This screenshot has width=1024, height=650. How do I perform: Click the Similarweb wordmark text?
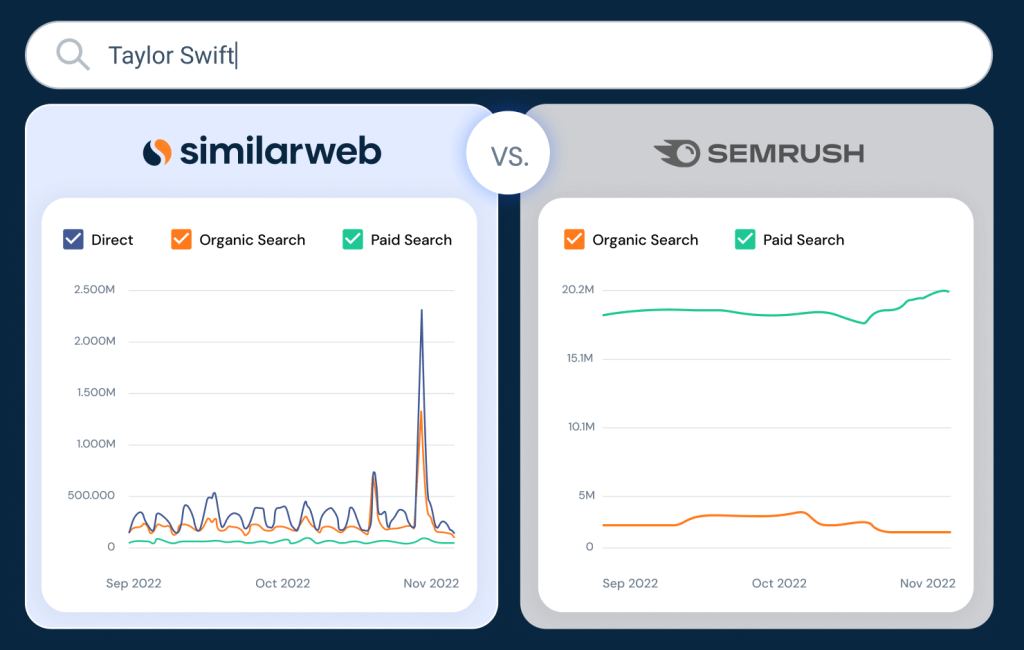click(280, 152)
